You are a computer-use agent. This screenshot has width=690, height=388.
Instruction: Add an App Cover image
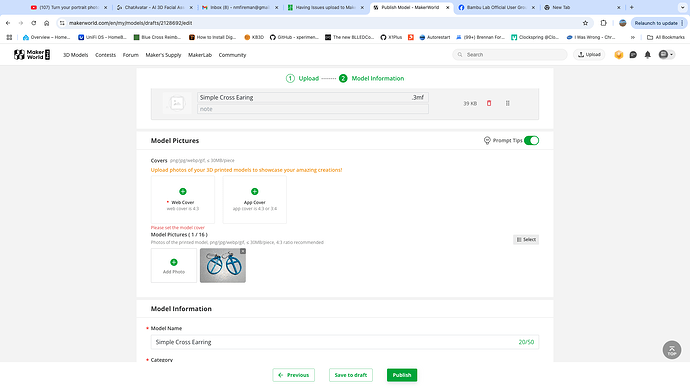click(254, 200)
